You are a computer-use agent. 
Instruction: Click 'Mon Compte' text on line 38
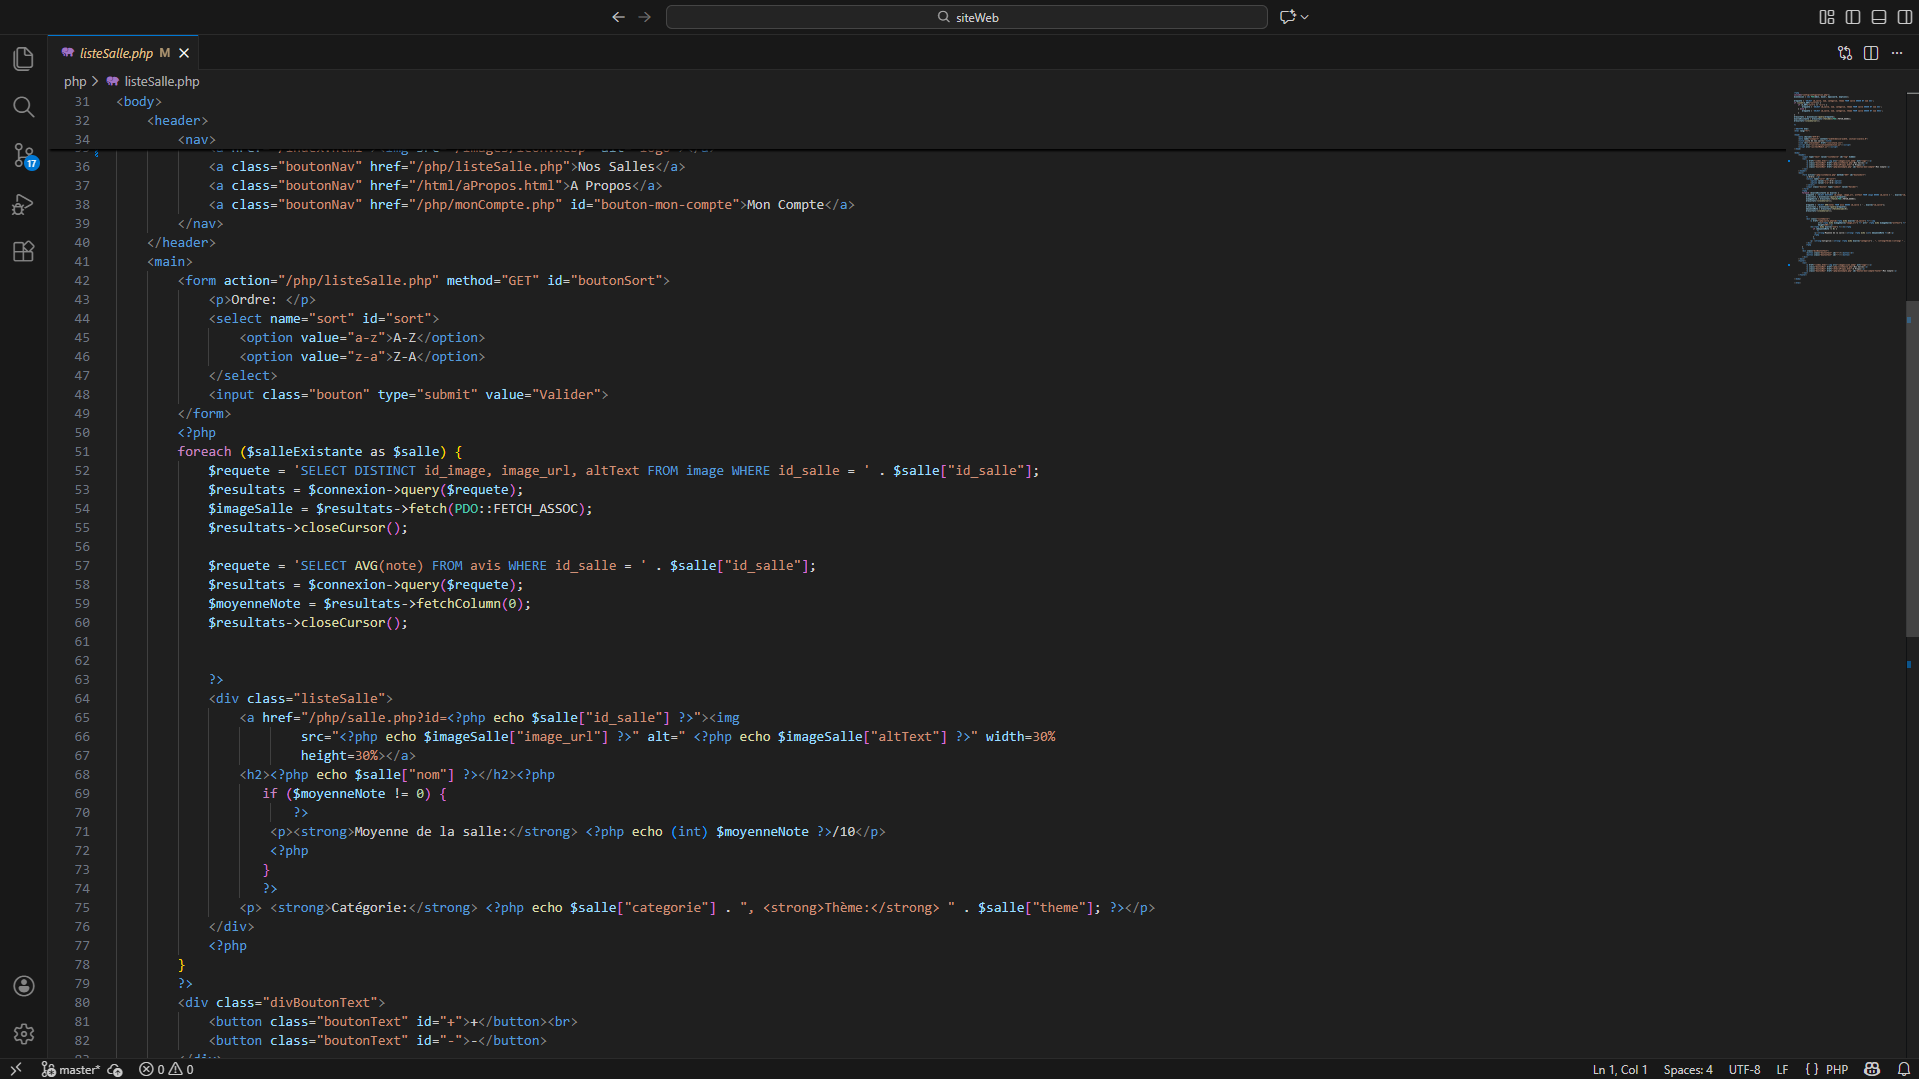coord(786,205)
